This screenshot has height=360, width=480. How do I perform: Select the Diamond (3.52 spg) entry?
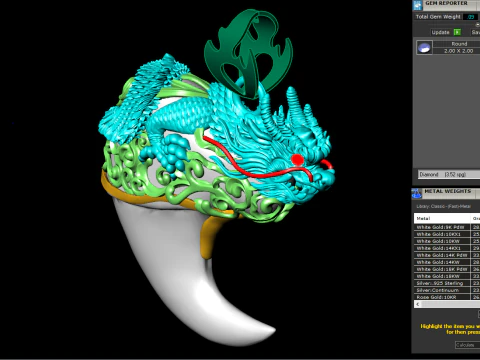[449, 174]
